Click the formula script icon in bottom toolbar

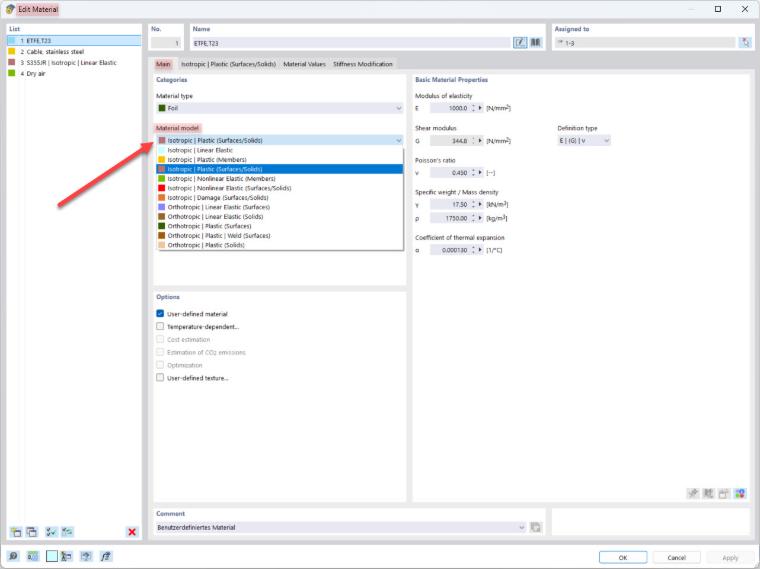point(105,556)
